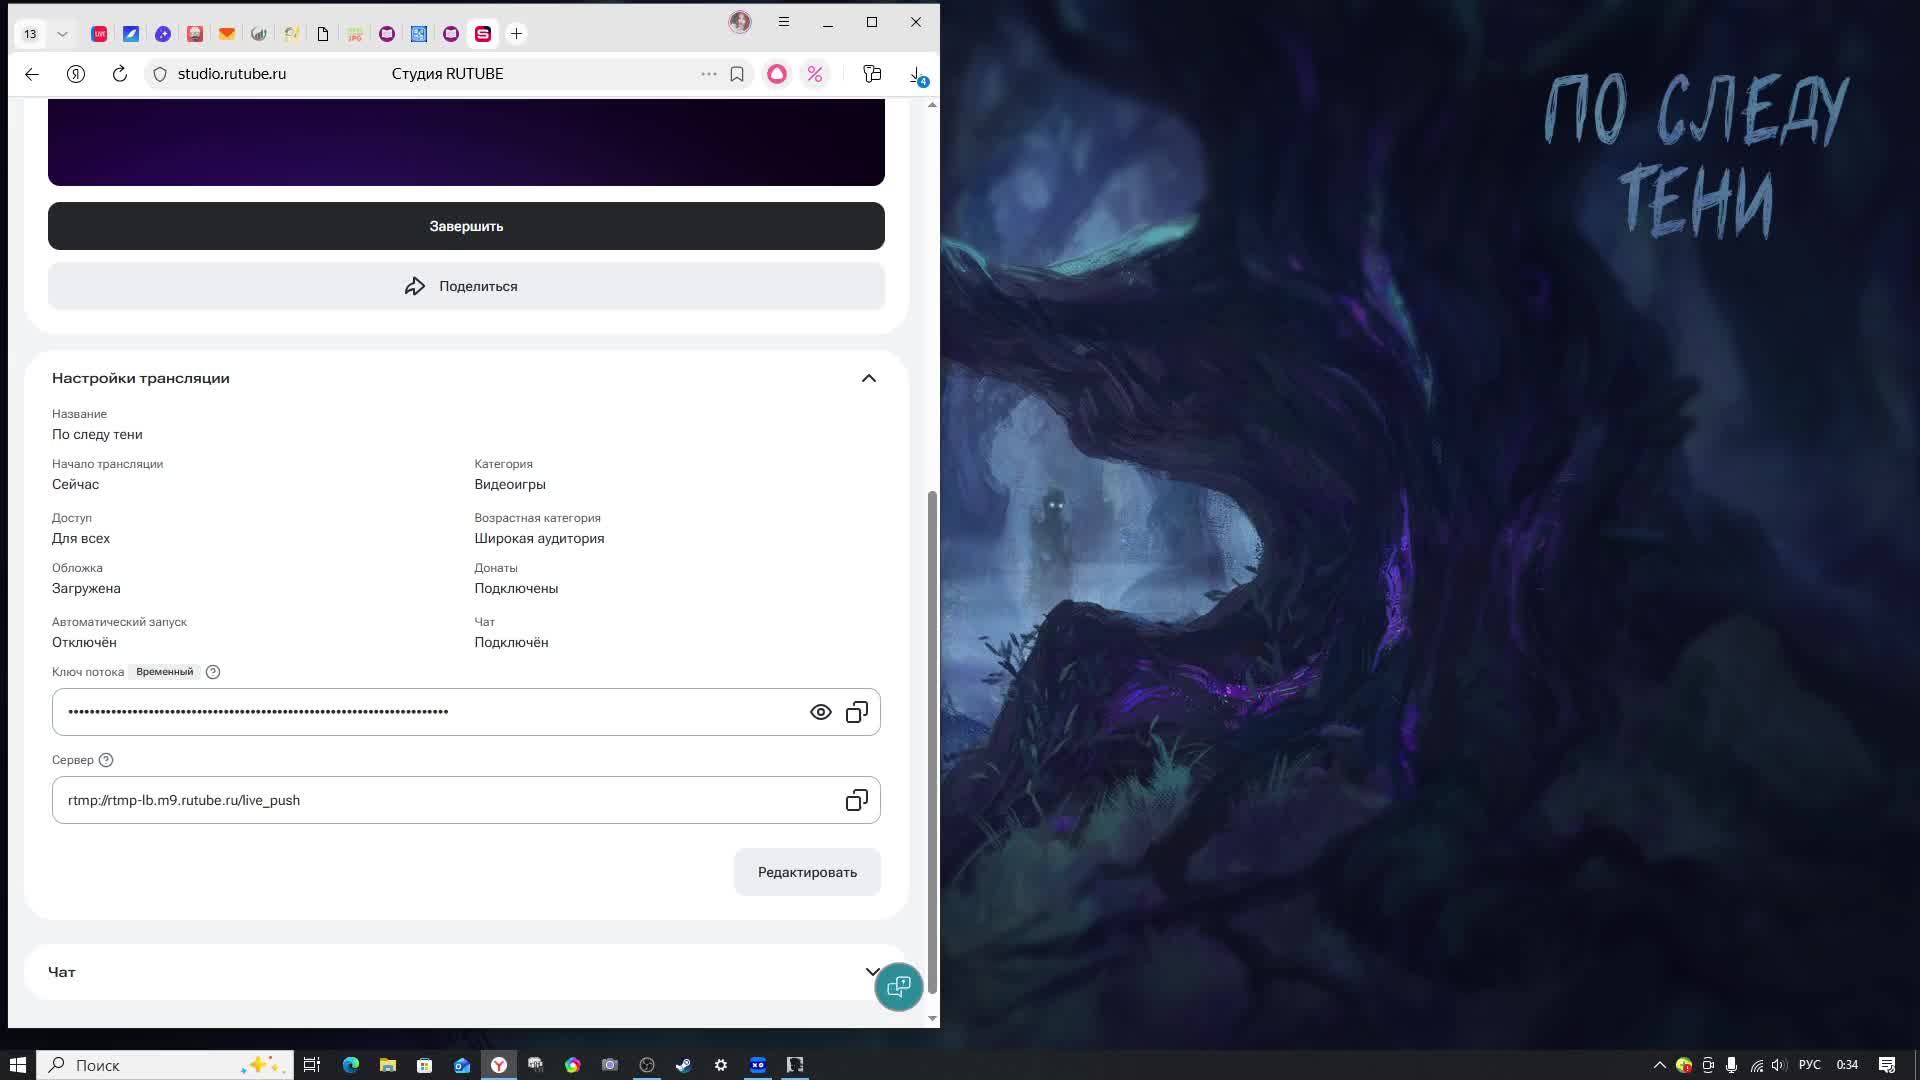Image resolution: width=1920 pixels, height=1080 pixels.
Task: Switch to the envelope mail tab
Action: 227,34
